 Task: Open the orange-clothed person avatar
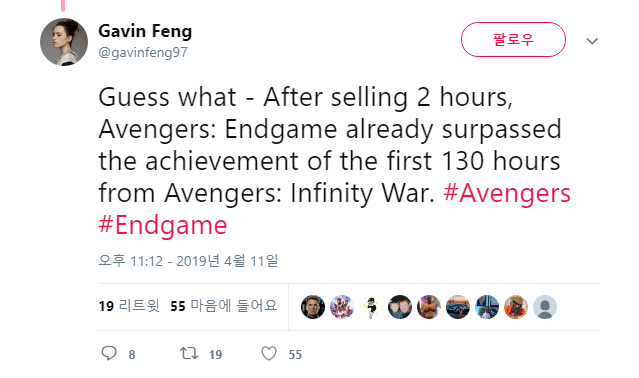click(516, 307)
